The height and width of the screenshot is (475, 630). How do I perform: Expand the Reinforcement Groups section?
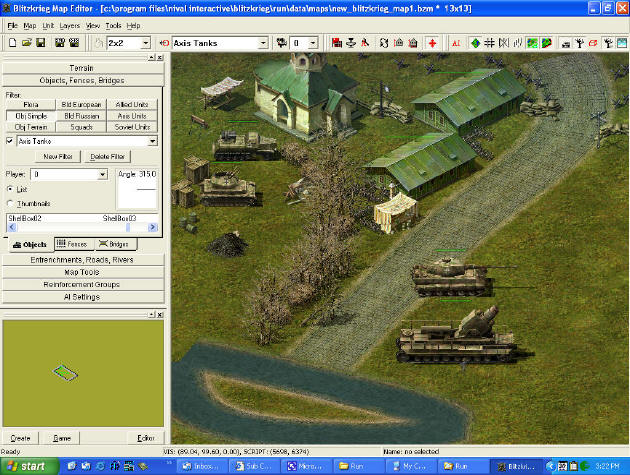[x=83, y=285]
